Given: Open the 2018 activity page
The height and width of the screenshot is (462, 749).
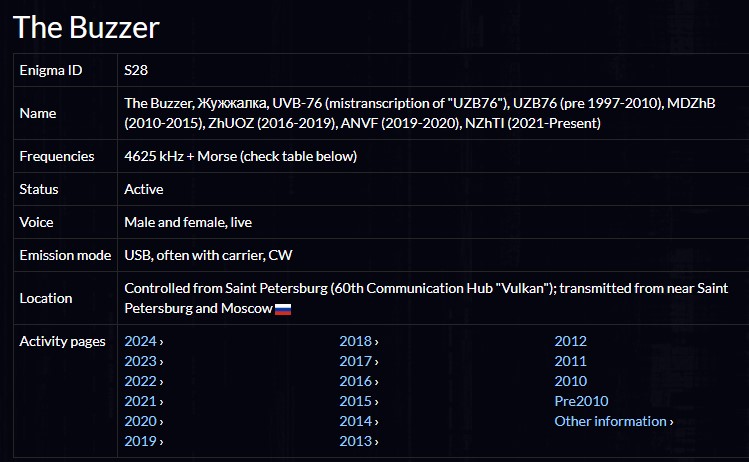Looking at the screenshot, I should [356, 341].
